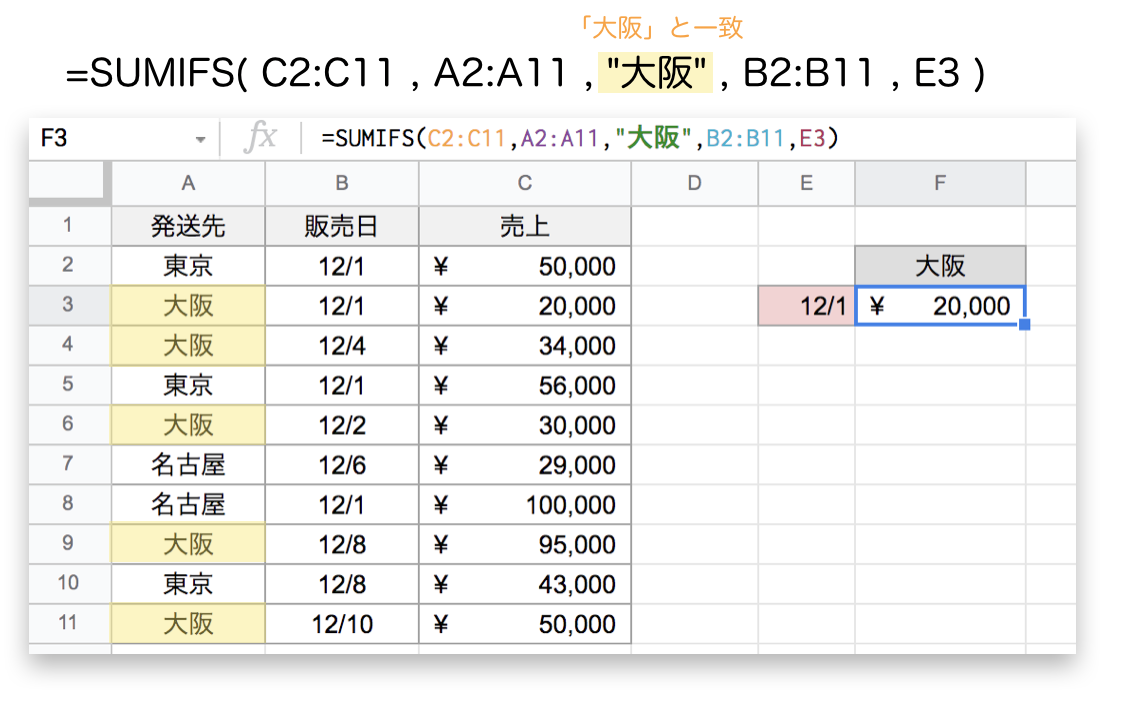Select column A header
Screen dimensions: 1124x720
[x=189, y=184]
